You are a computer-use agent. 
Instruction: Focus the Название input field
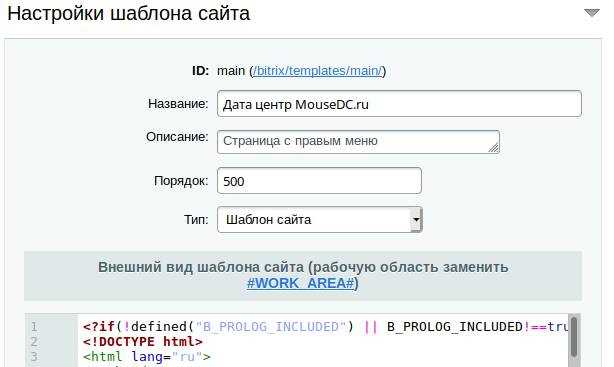pyautogui.click(x=399, y=104)
